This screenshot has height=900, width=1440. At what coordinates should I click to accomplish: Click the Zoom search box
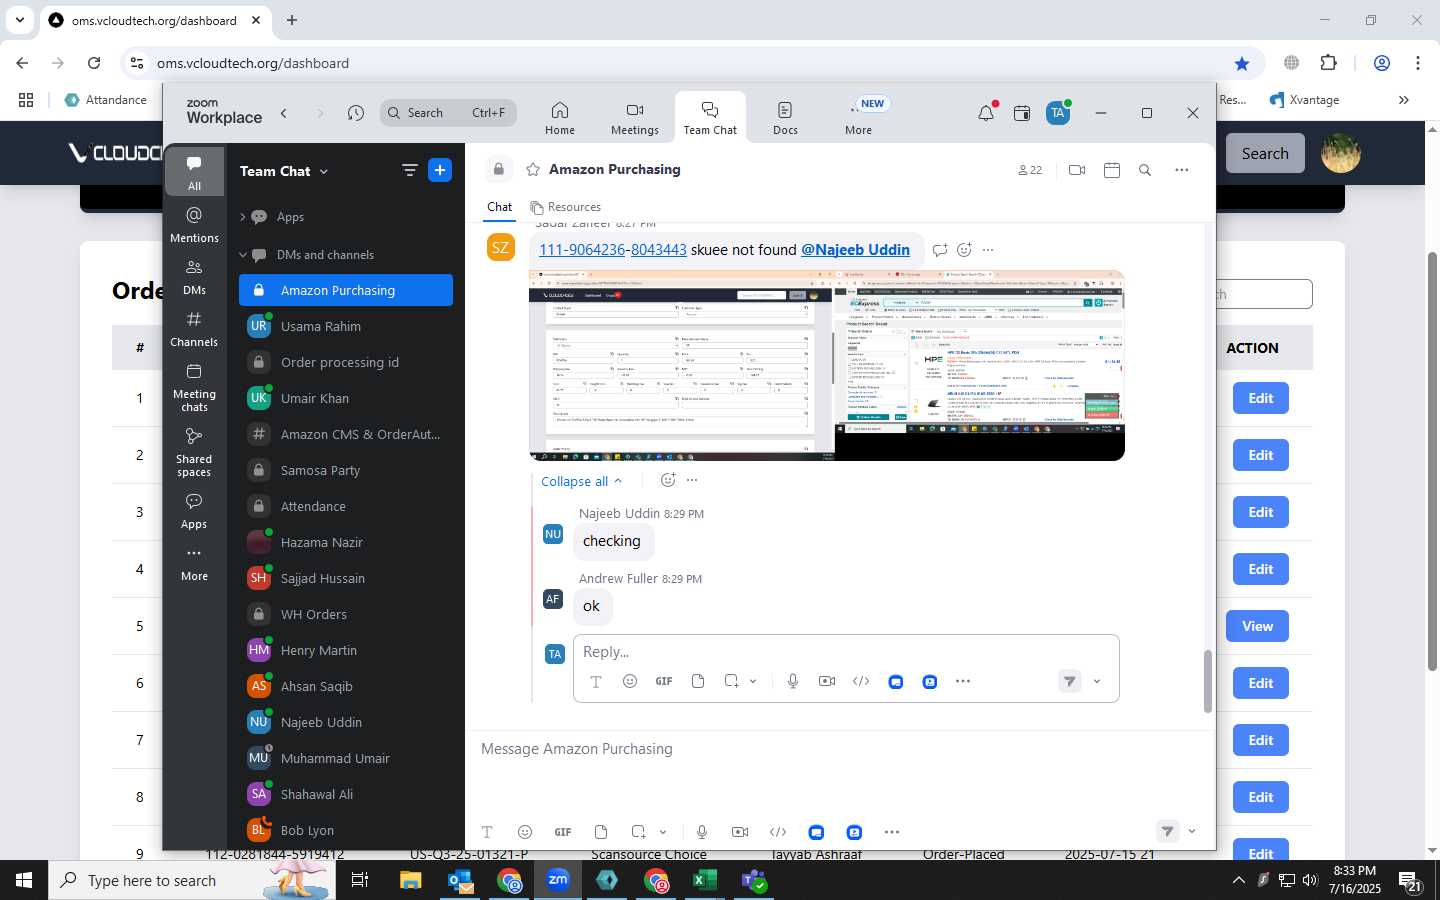tap(448, 113)
